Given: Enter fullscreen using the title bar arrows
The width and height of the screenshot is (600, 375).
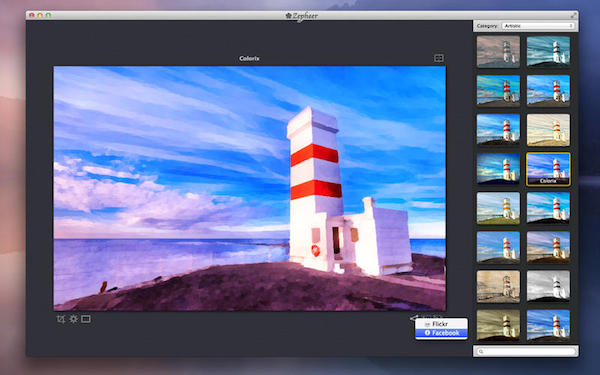Looking at the screenshot, I should coord(573,15).
